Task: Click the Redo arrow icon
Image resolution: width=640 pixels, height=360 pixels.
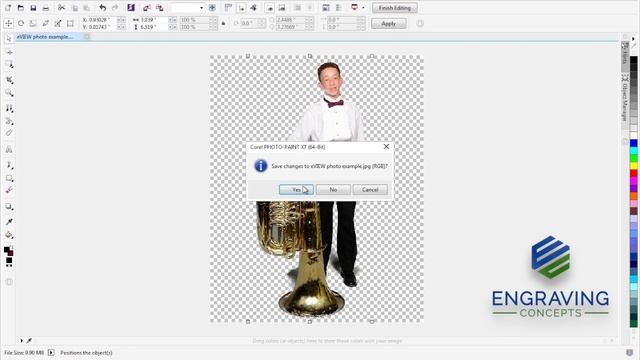Action: [x=115, y=8]
